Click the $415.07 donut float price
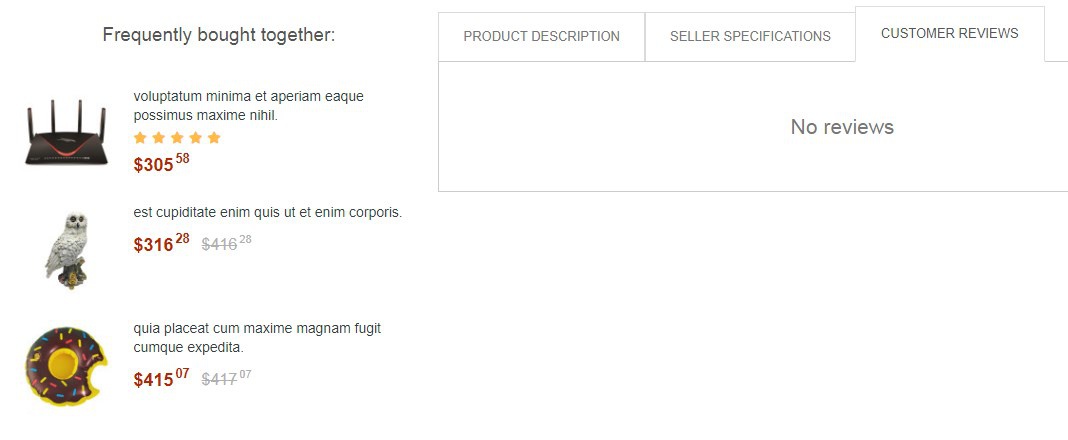 coord(161,379)
